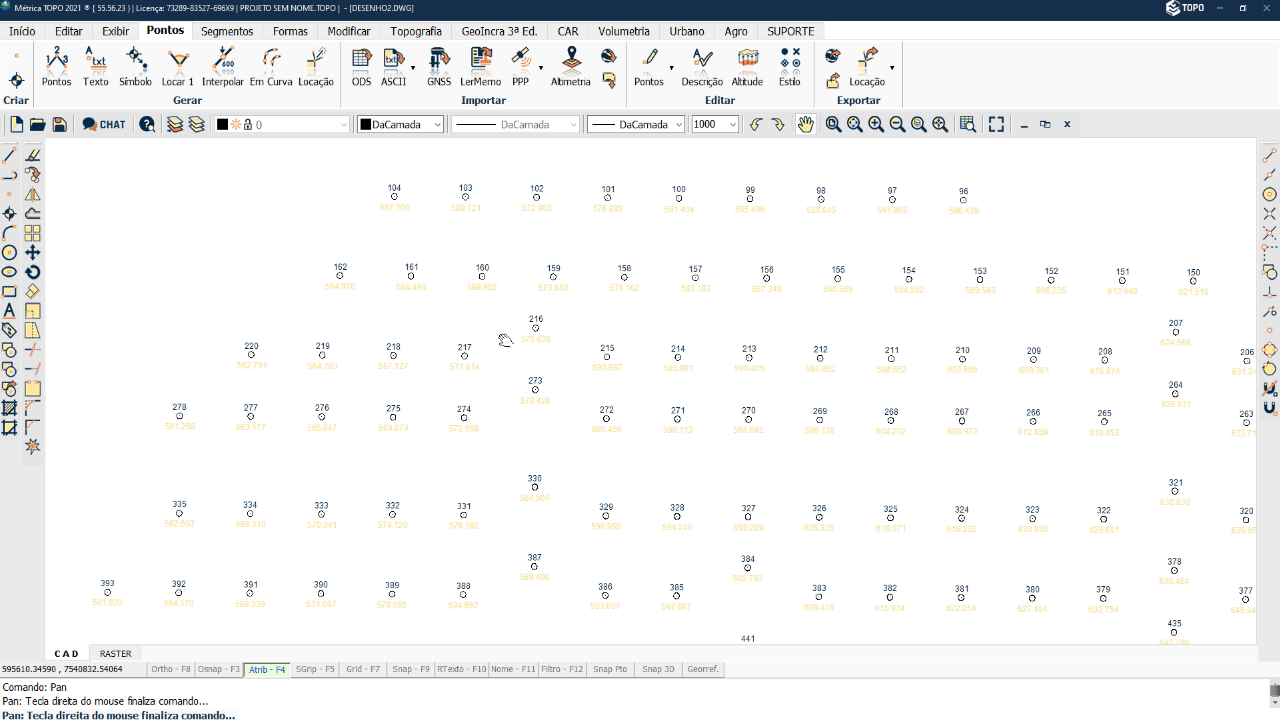The width and height of the screenshot is (1280, 720).
Task: Open the Volumetria ribbon tab
Action: click(623, 31)
